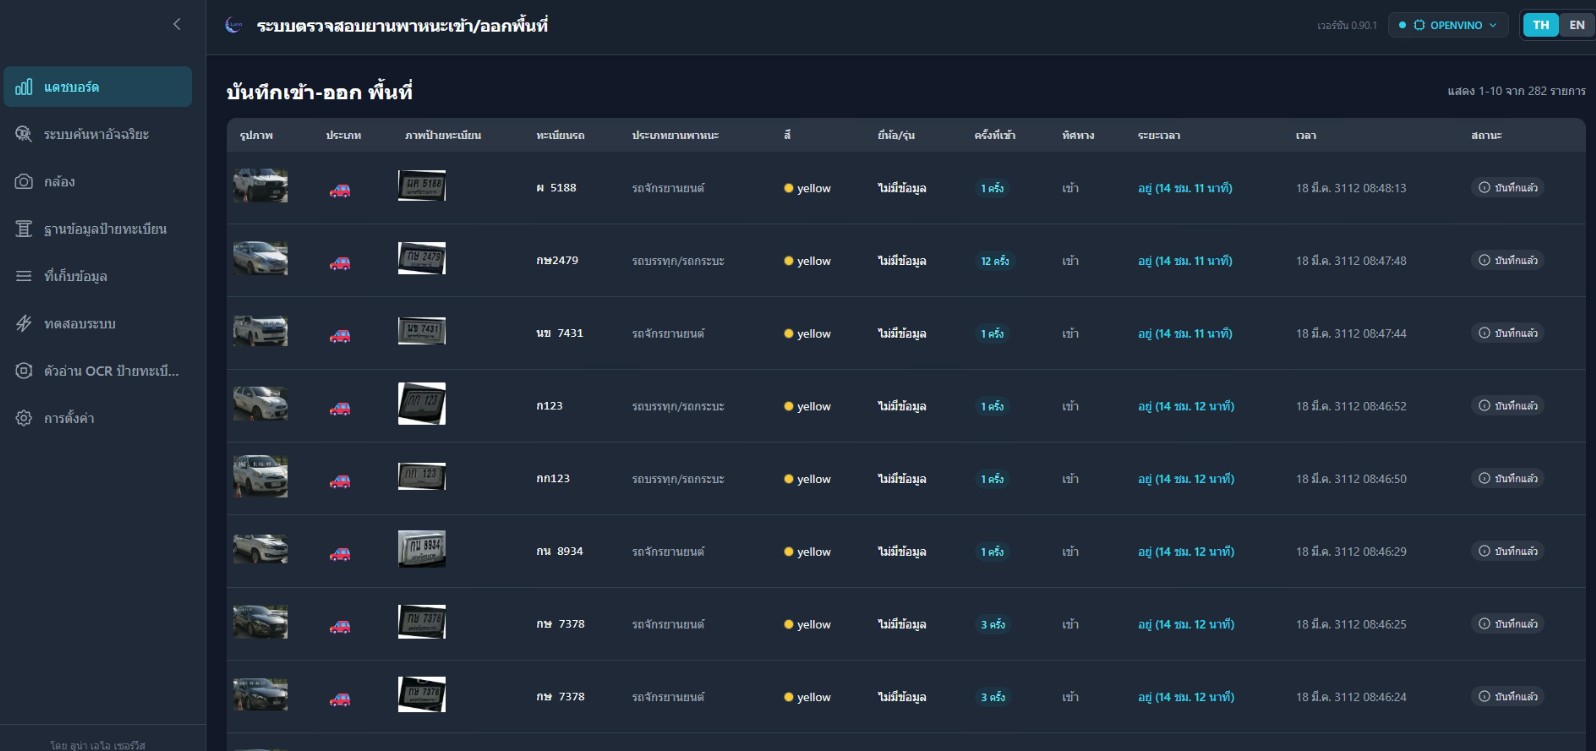This screenshot has width=1596, height=751.
Task: Click the yellow color dot for กน 8934
Action: 789,552
